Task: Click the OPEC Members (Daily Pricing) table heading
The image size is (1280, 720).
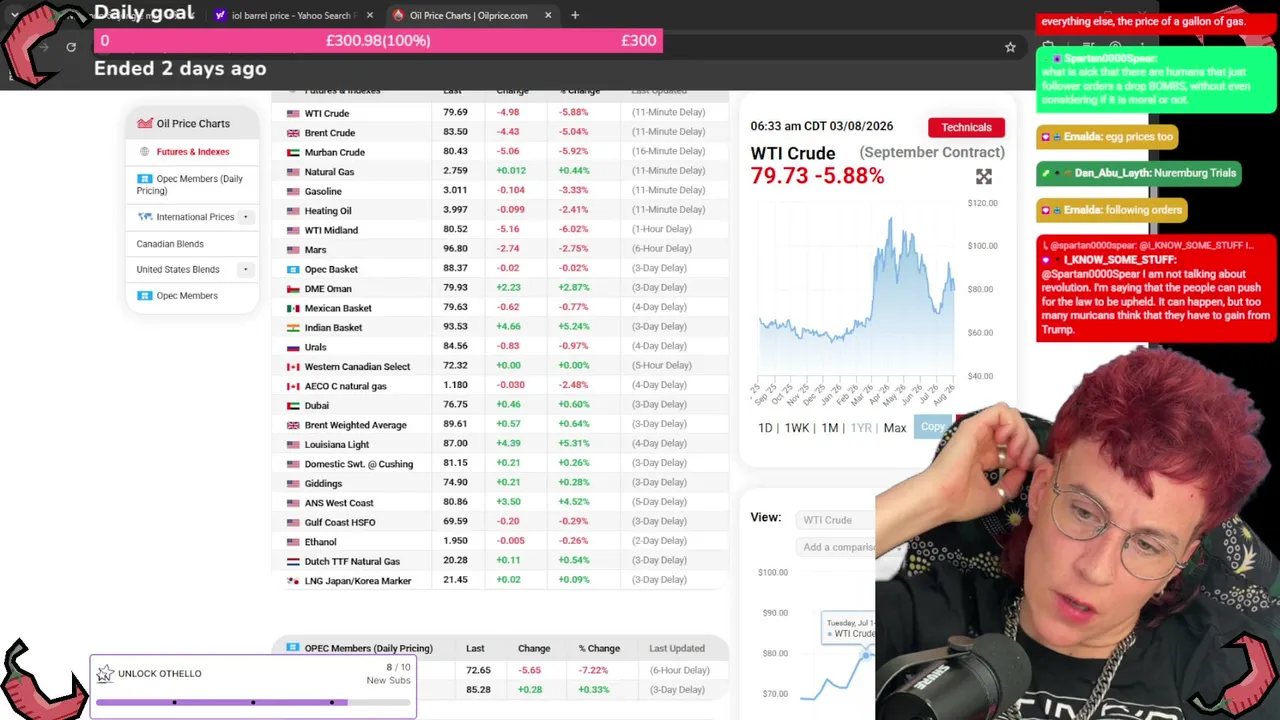Action: pyautogui.click(x=368, y=649)
